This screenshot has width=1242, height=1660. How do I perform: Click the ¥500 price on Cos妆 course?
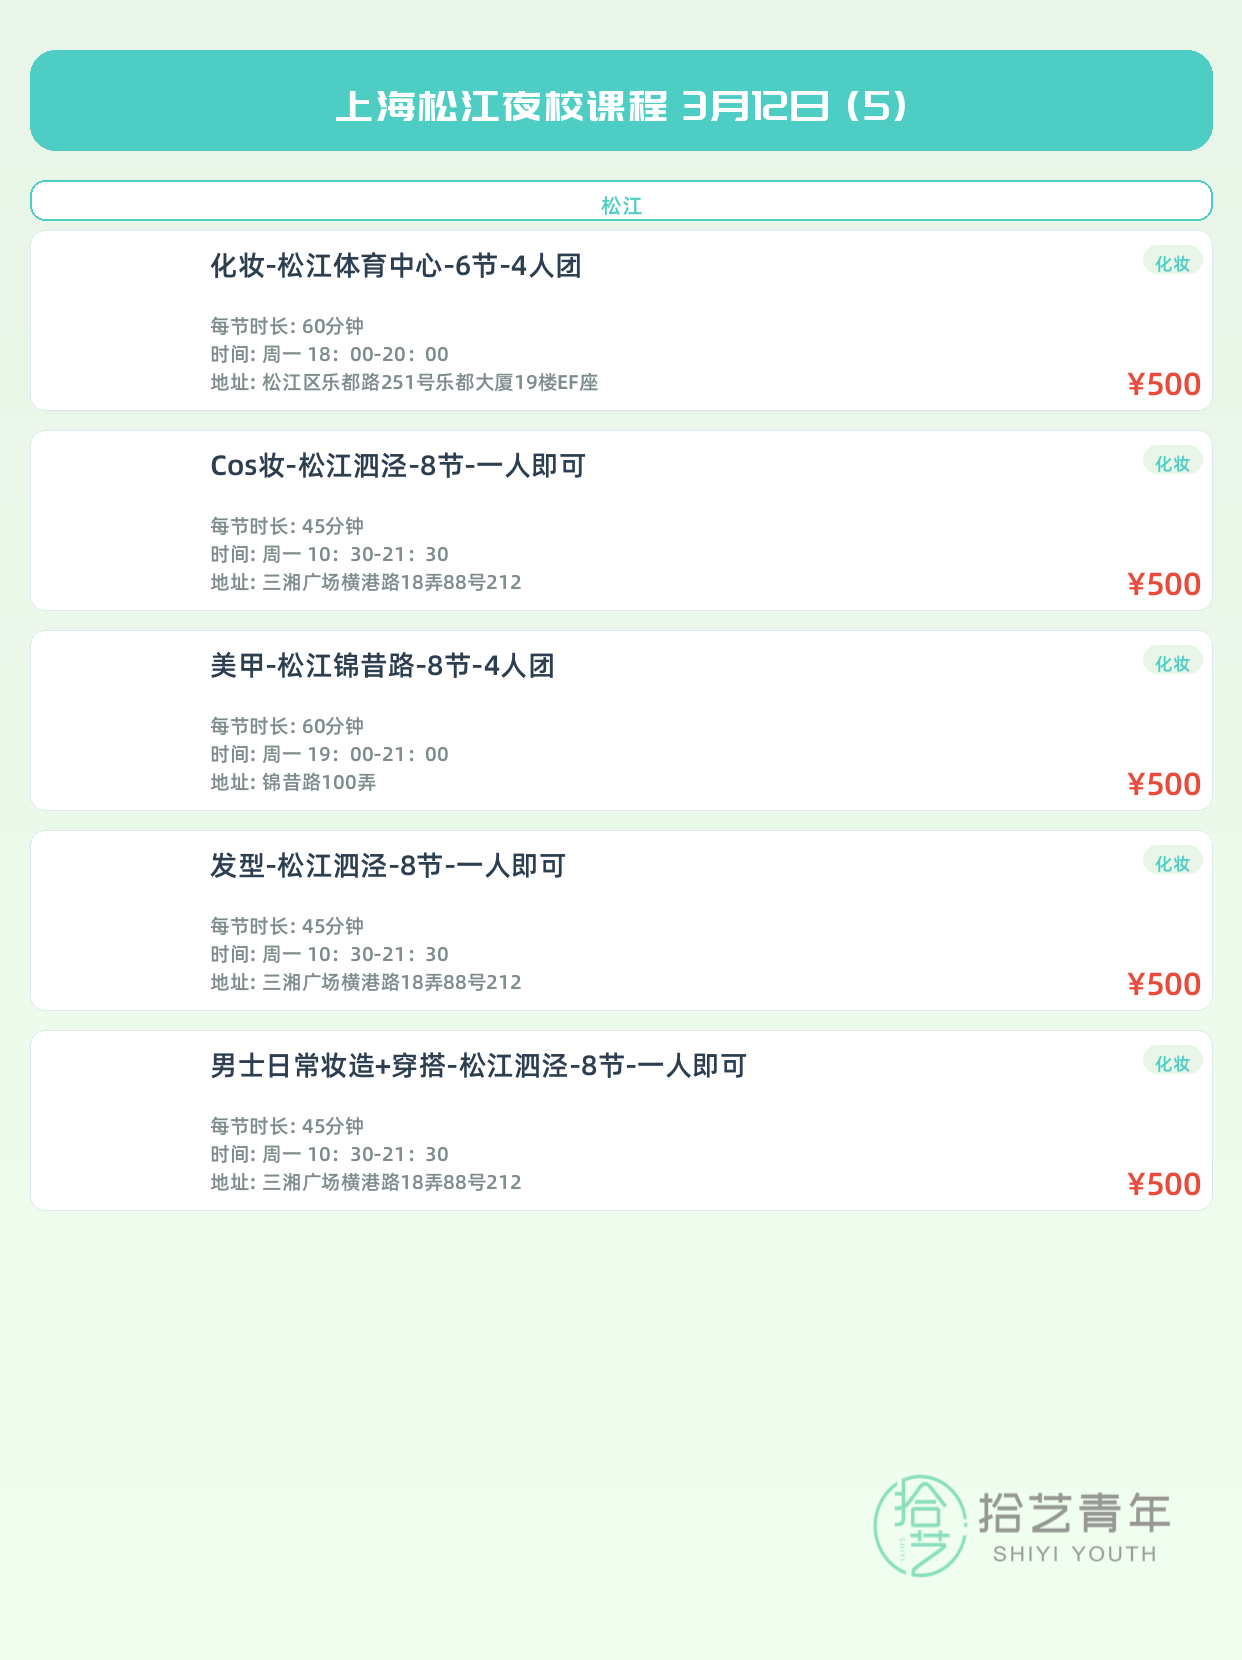tap(1164, 584)
